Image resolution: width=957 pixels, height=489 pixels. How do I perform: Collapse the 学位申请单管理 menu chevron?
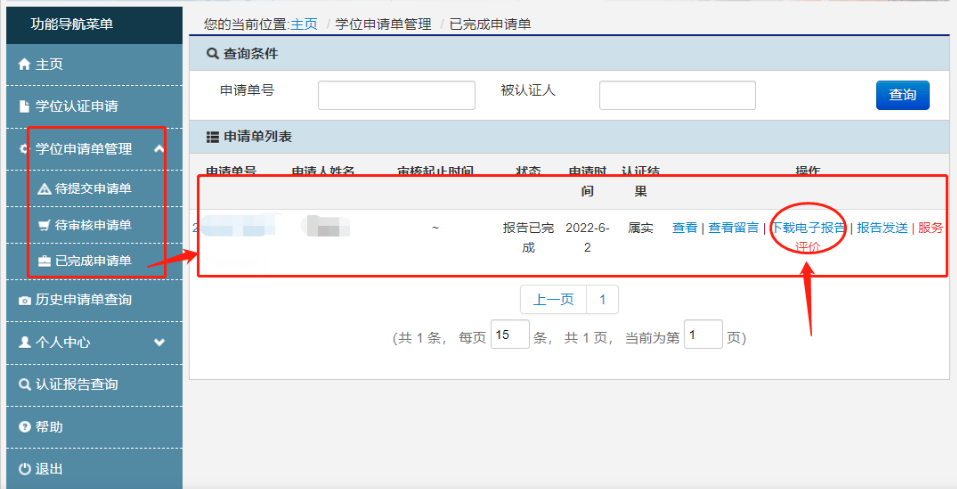pyautogui.click(x=158, y=149)
